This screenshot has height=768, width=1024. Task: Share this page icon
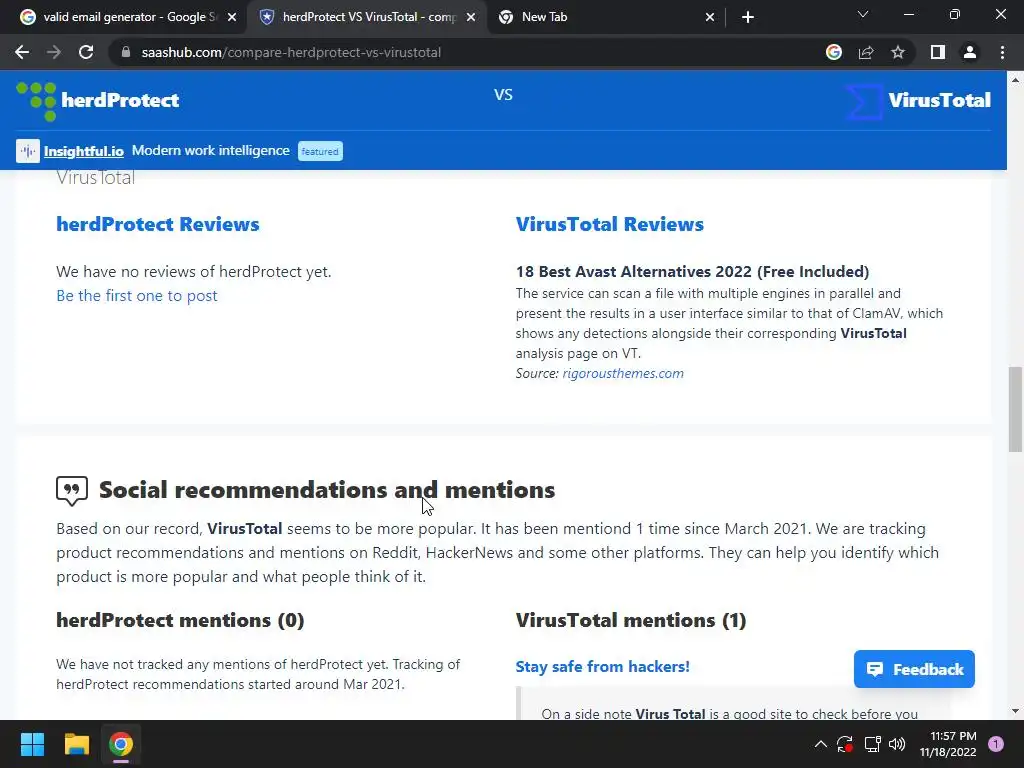click(x=866, y=52)
